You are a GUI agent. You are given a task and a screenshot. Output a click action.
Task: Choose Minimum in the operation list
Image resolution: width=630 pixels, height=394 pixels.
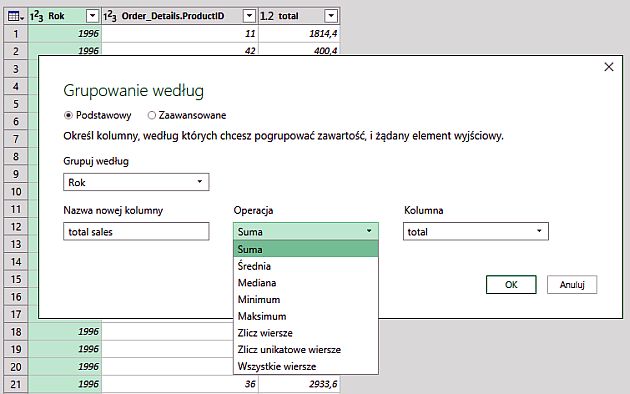(306, 300)
